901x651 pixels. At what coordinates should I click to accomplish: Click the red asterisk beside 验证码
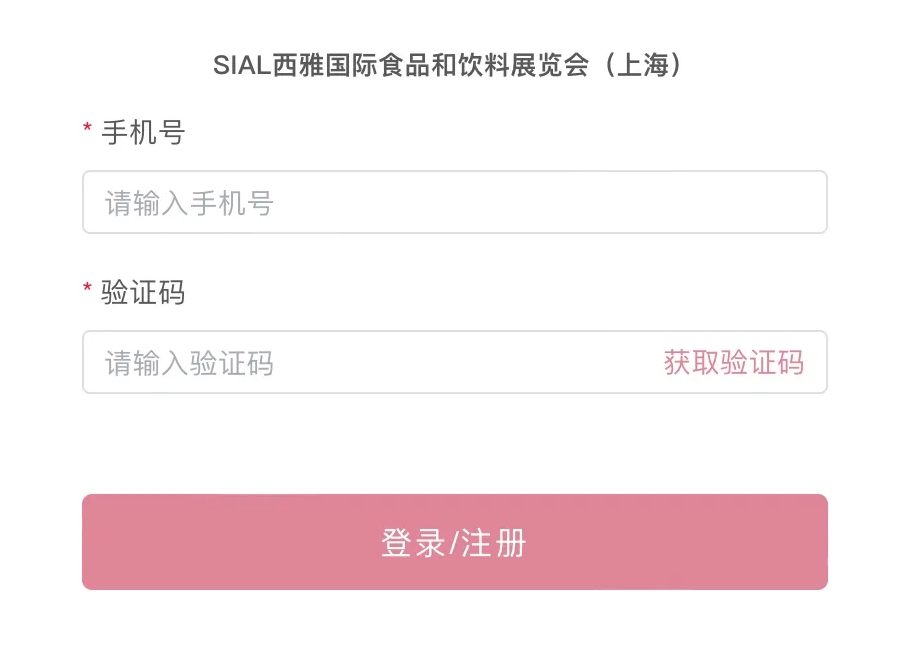coord(88,290)
